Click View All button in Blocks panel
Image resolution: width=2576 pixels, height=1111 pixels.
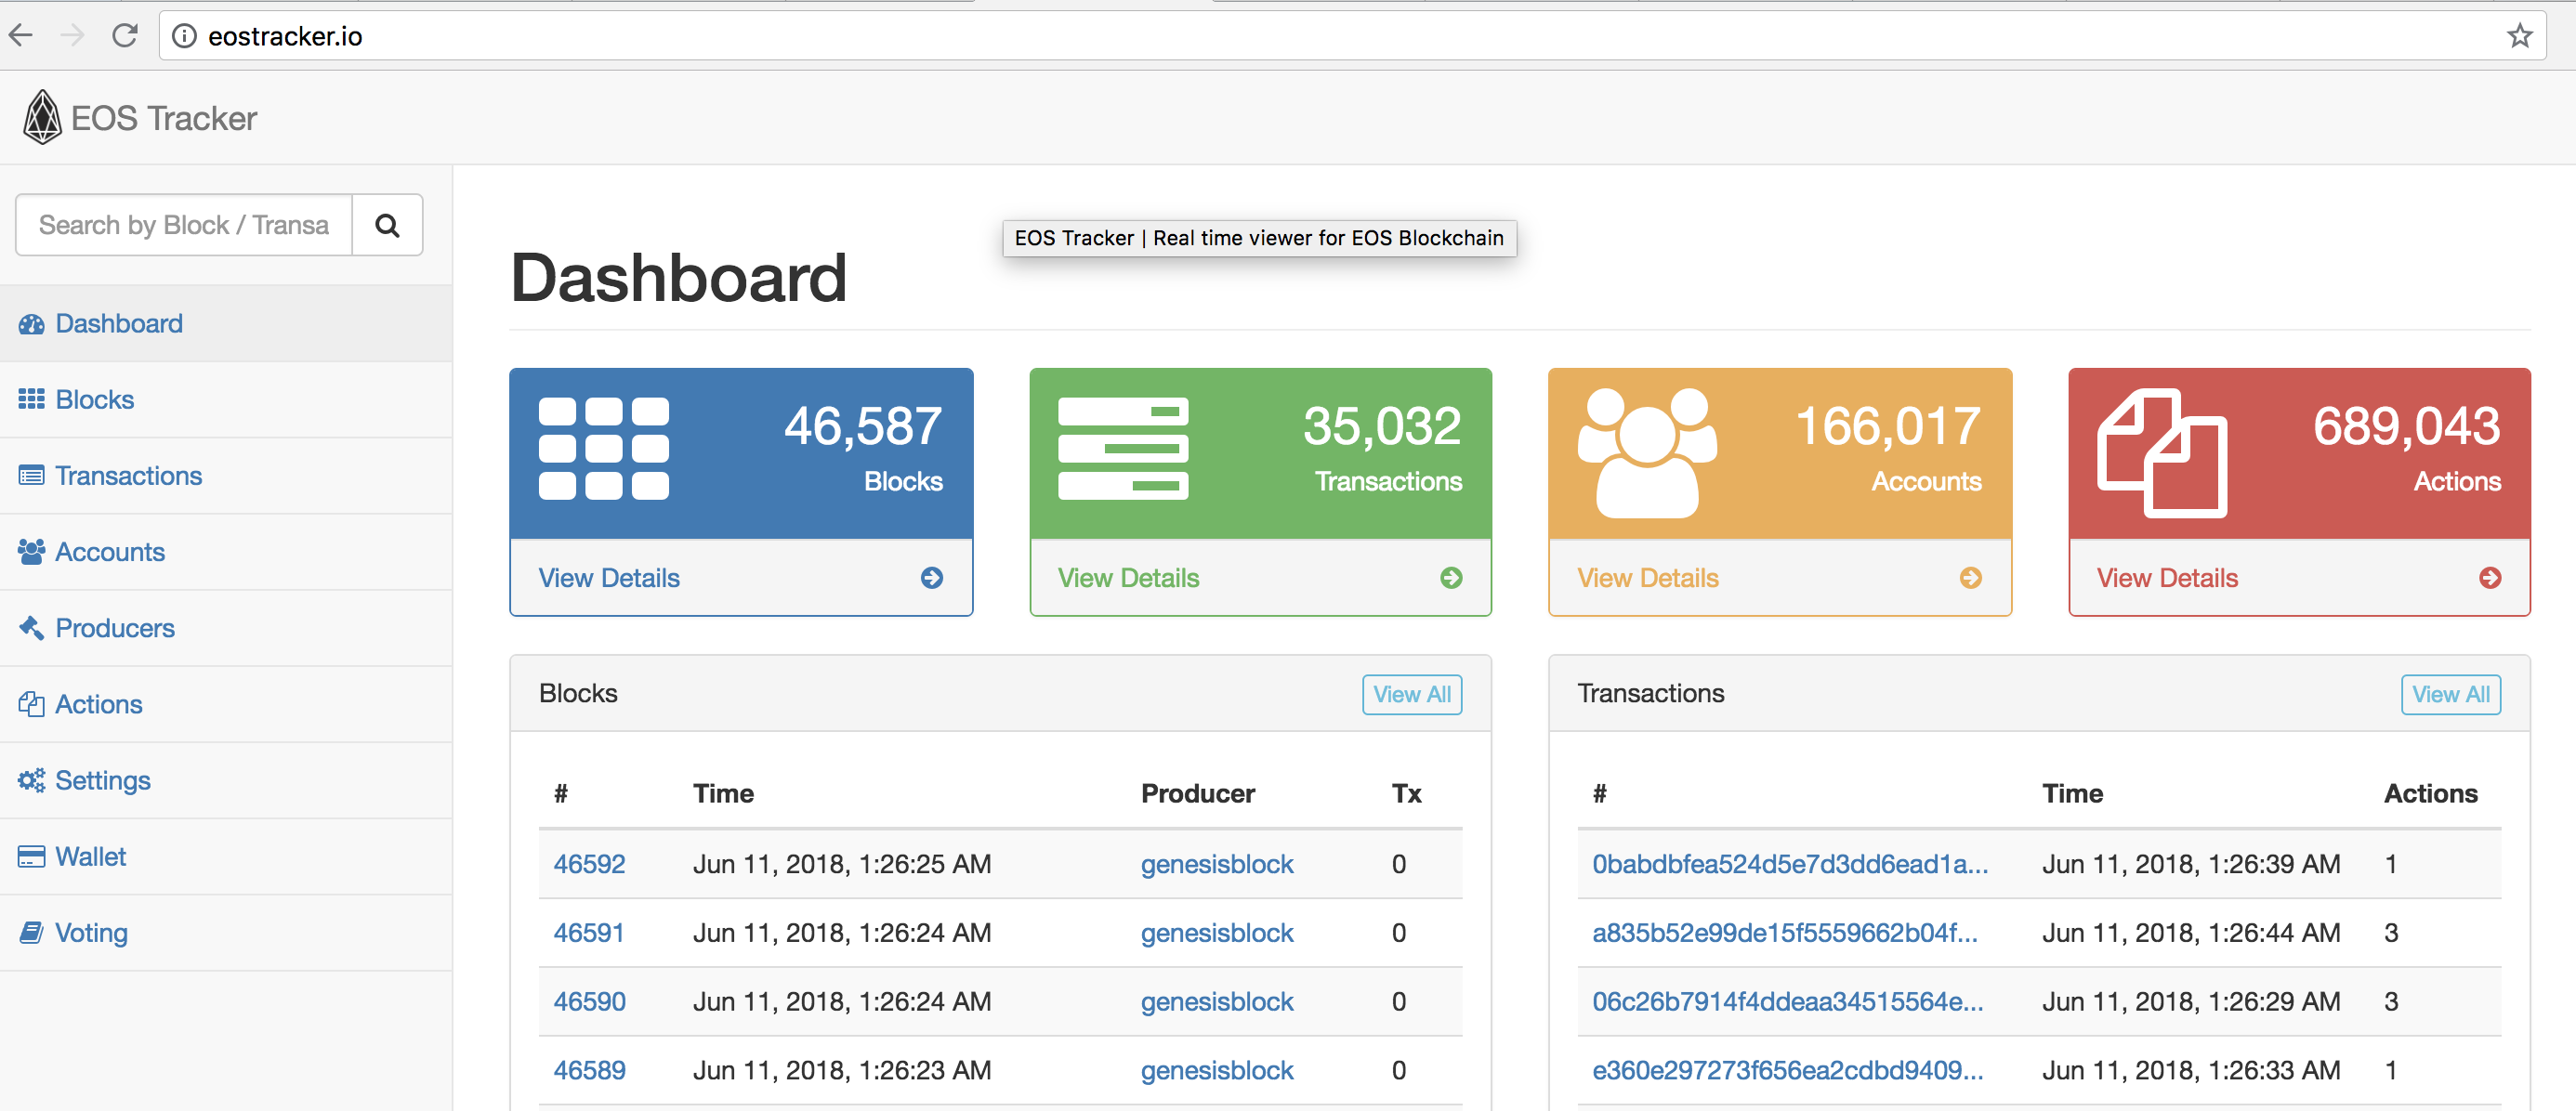coord(1411,695)
